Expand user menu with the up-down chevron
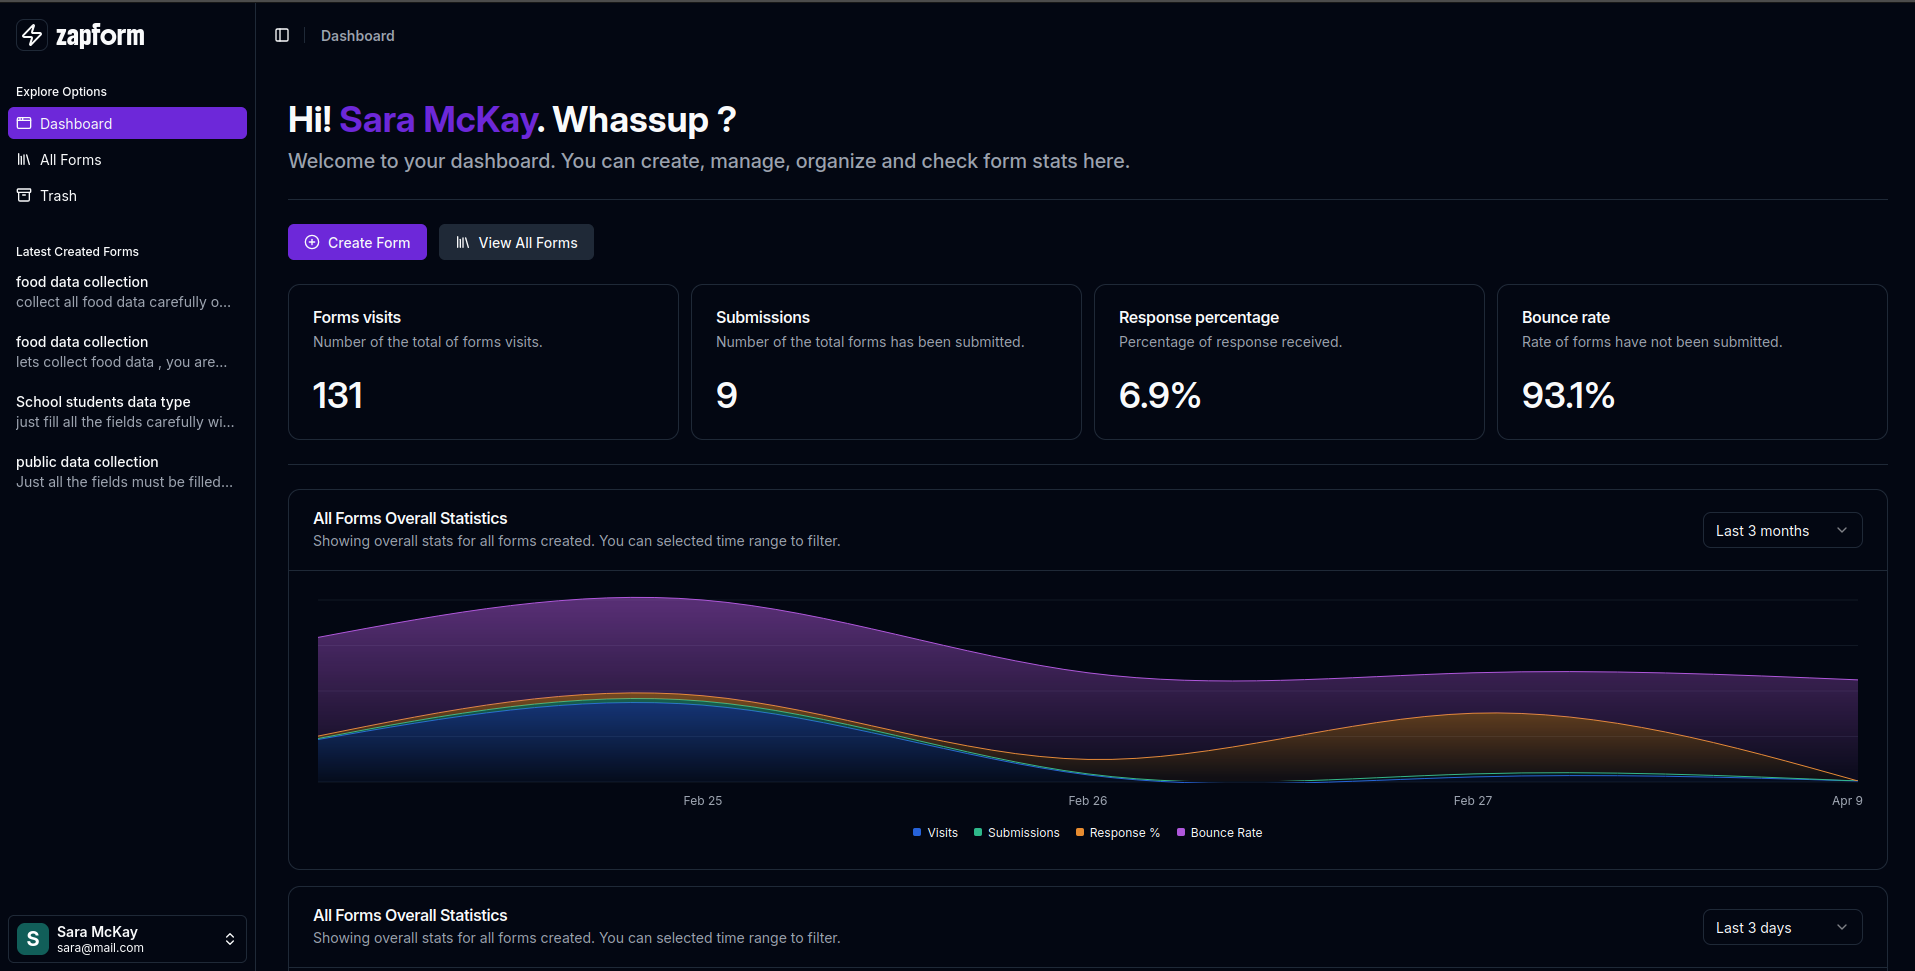 click(230, 939)
